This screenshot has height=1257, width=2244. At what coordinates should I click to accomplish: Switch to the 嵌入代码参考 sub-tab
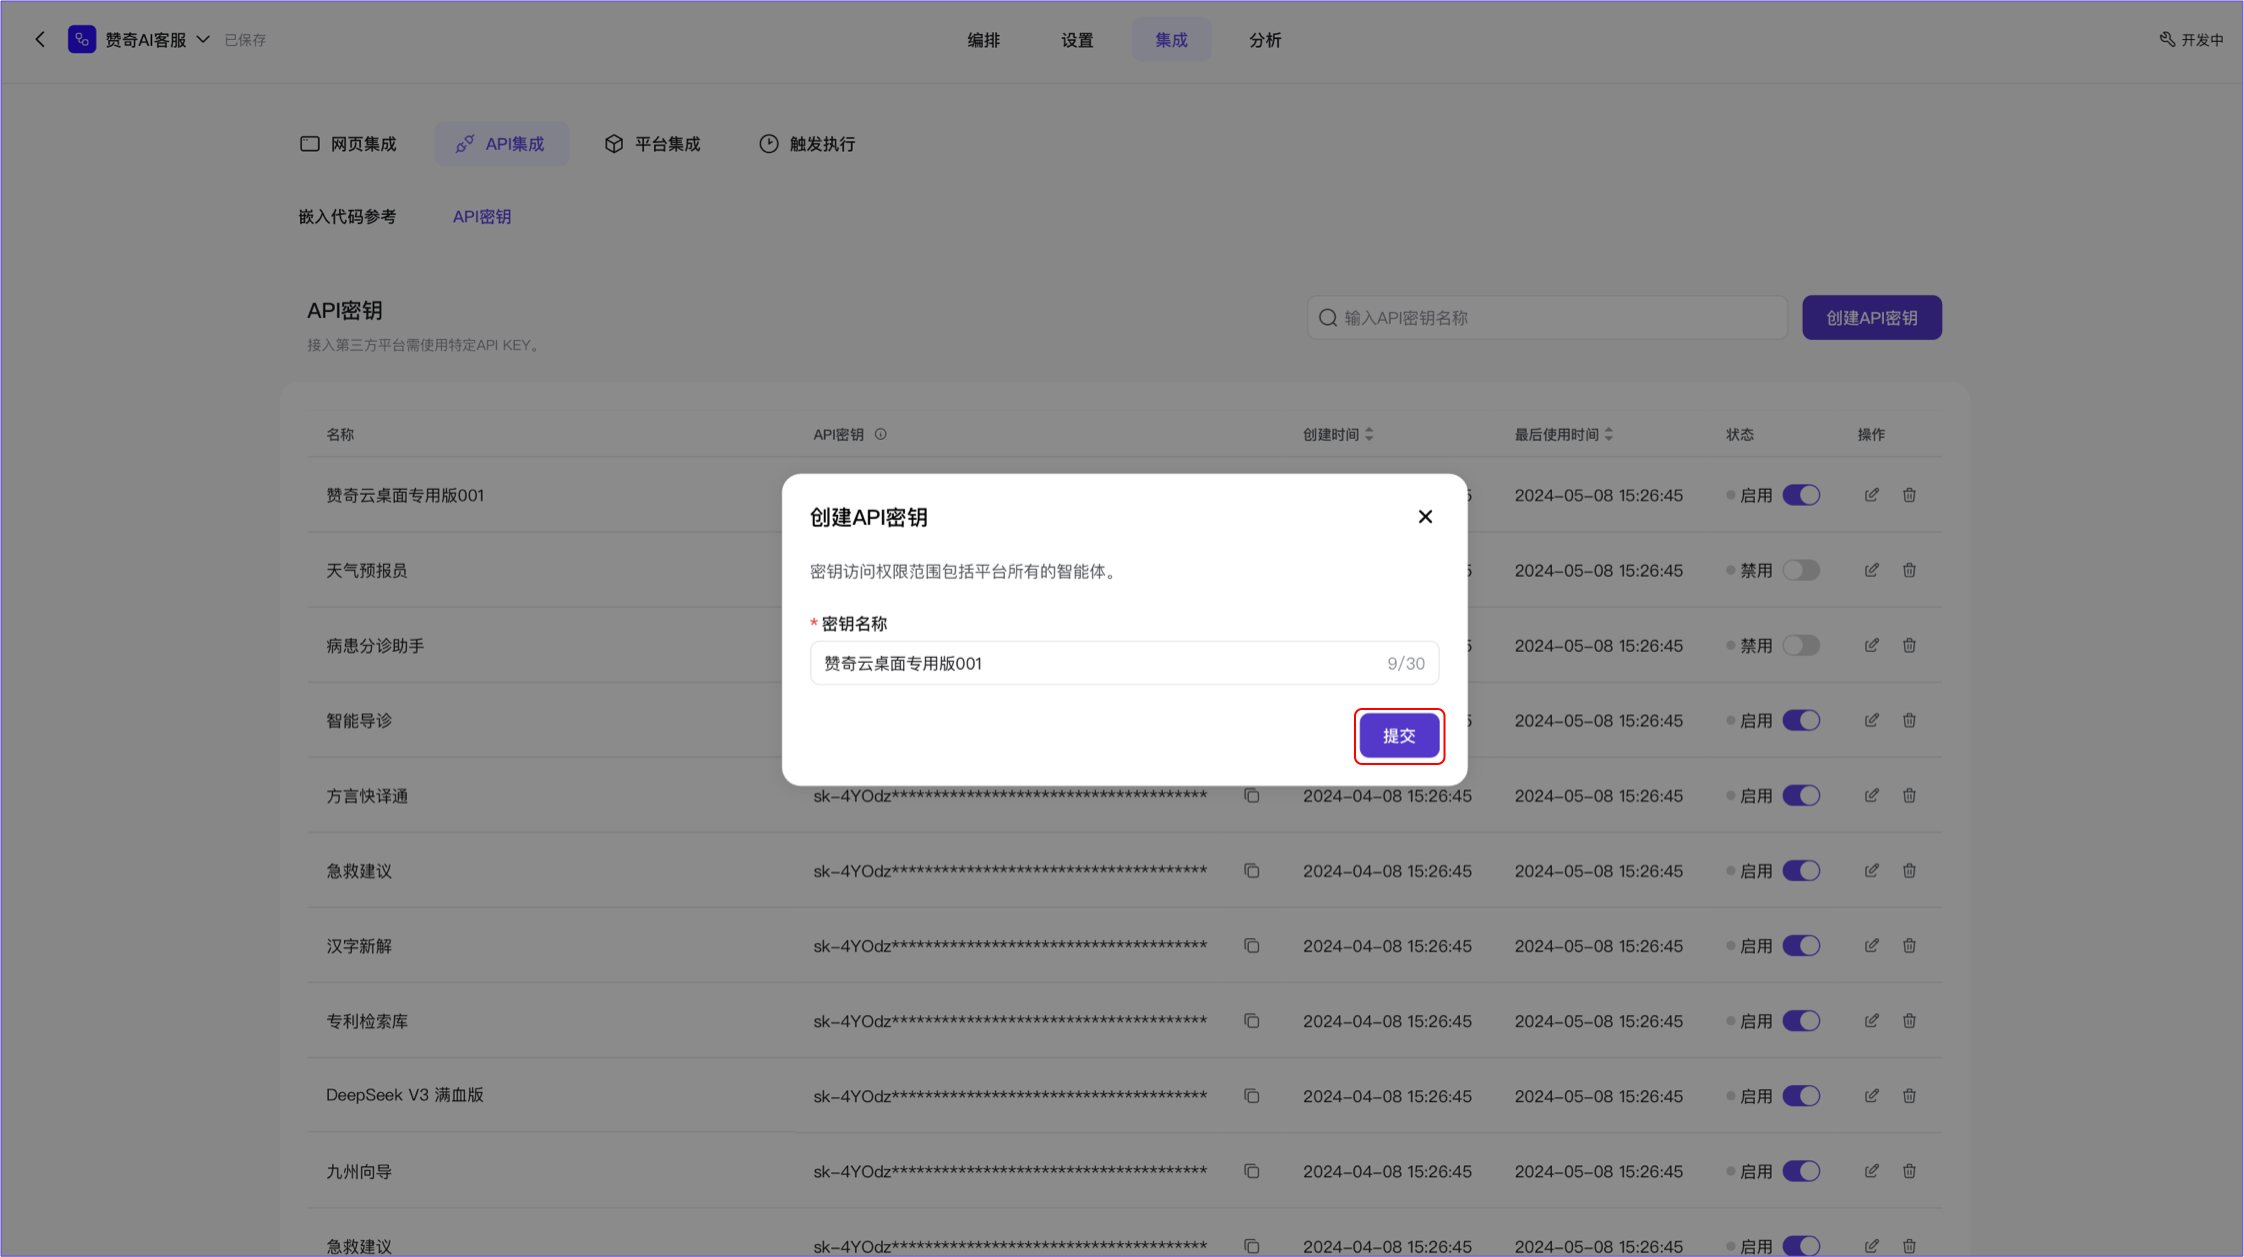coord(349,216)
